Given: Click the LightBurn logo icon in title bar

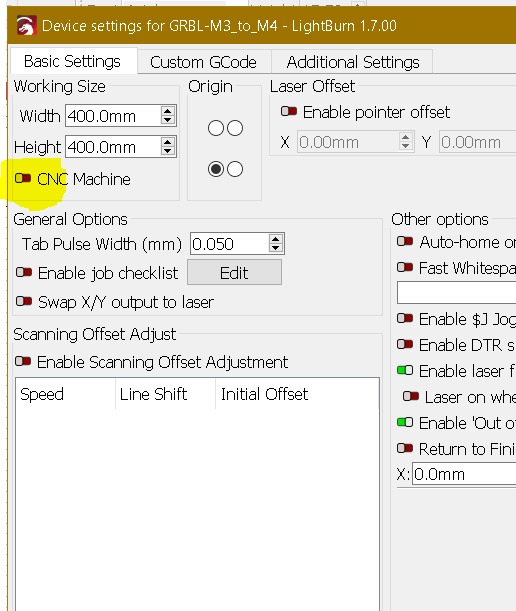Looking at the screenshot, I should (x=27, y=26).
